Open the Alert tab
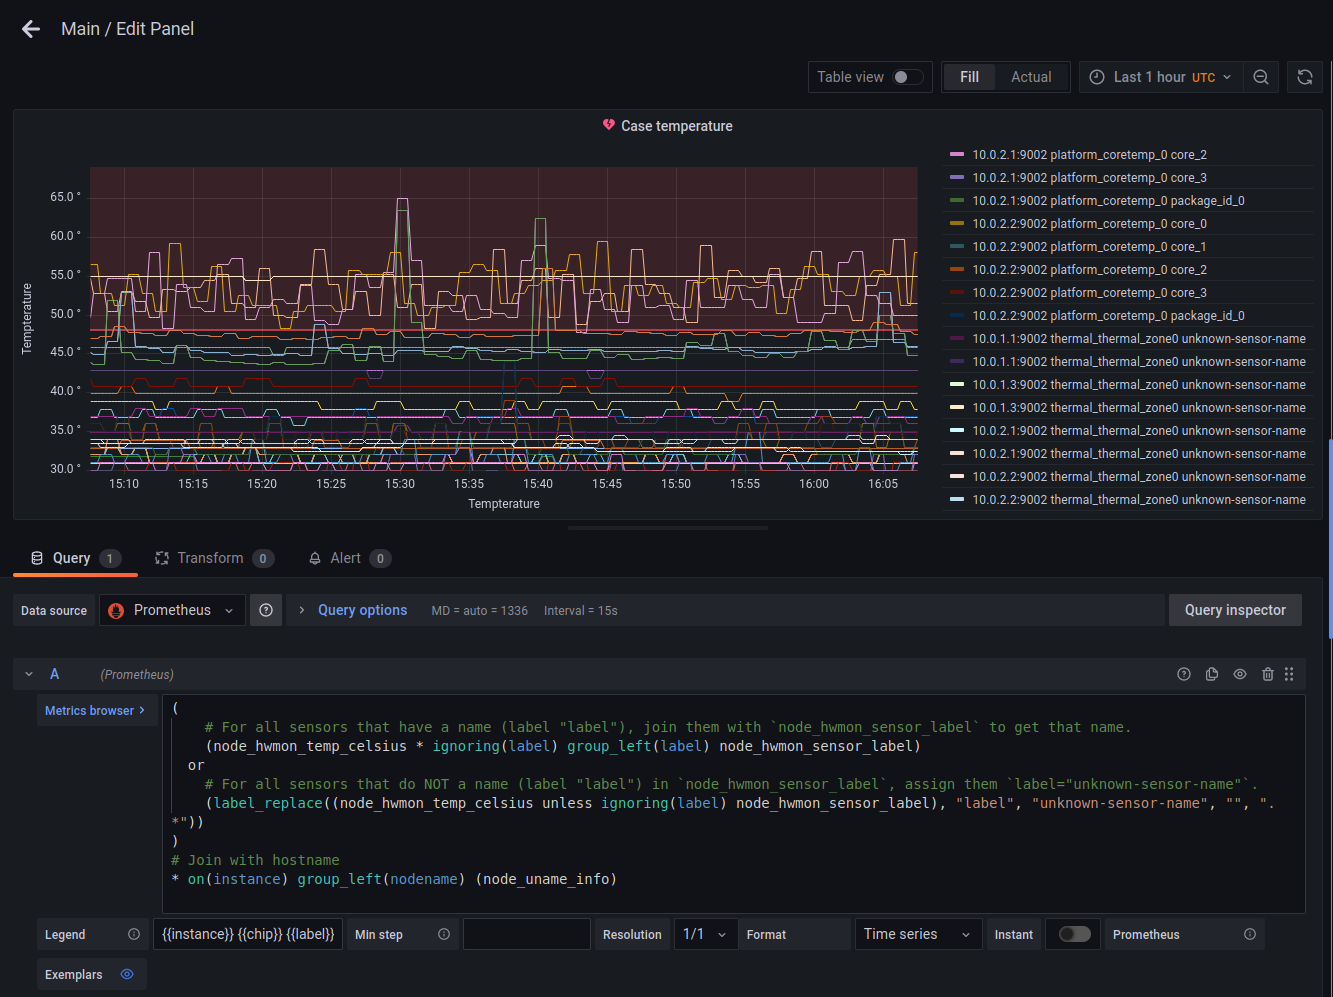The width and height of the screenshot is (1333, 997). 345,558
